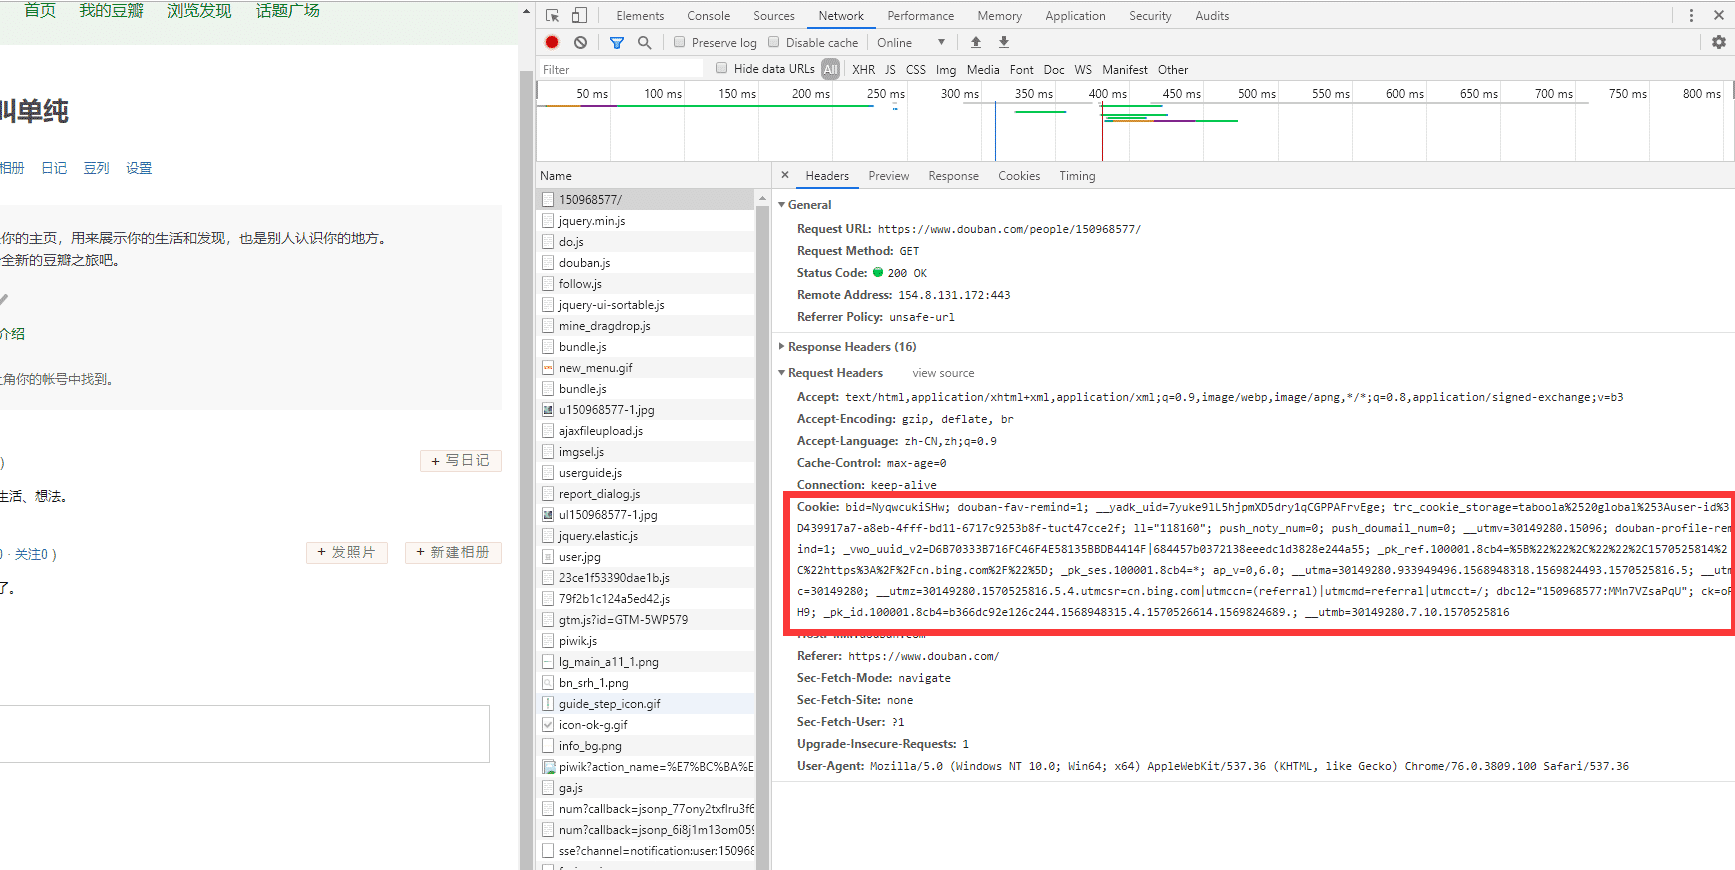Click the view source link
This screenshot has width=1735, height=870.
coord(942,373)
